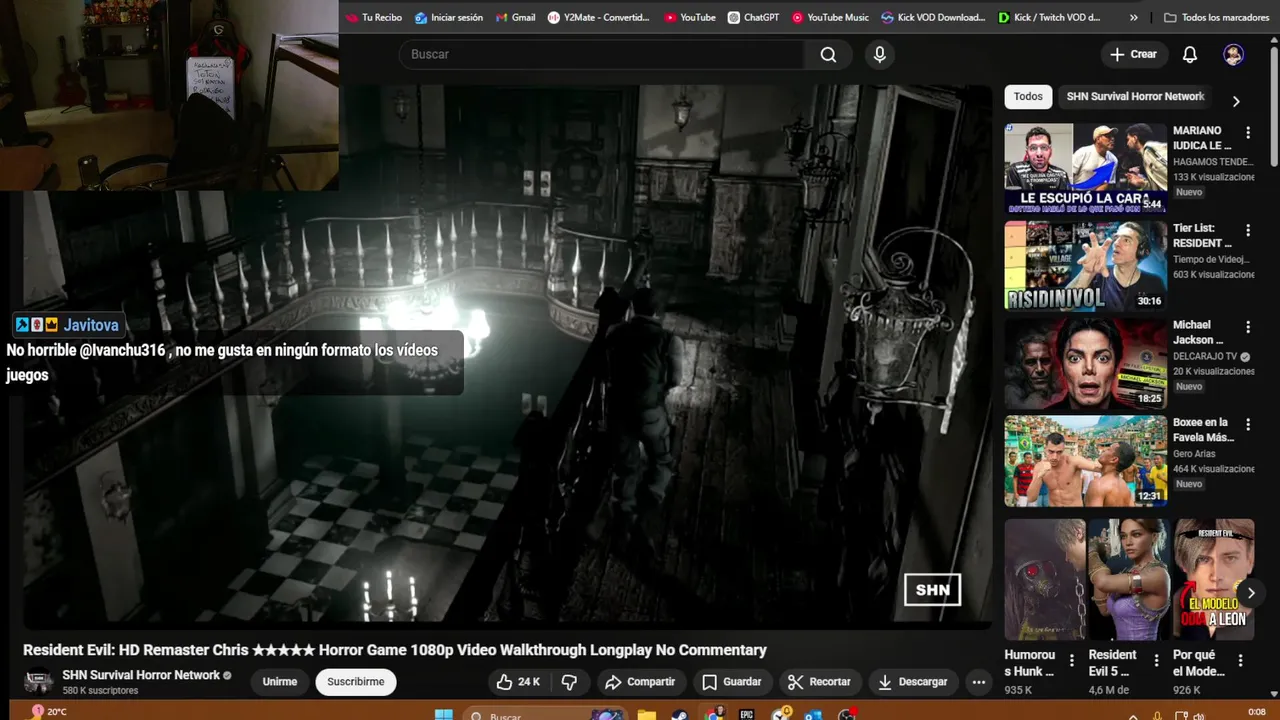Show next filter chips with right arrow
The height and width of the screenshot is (720, 1280).
click(x=1236, y=101)
